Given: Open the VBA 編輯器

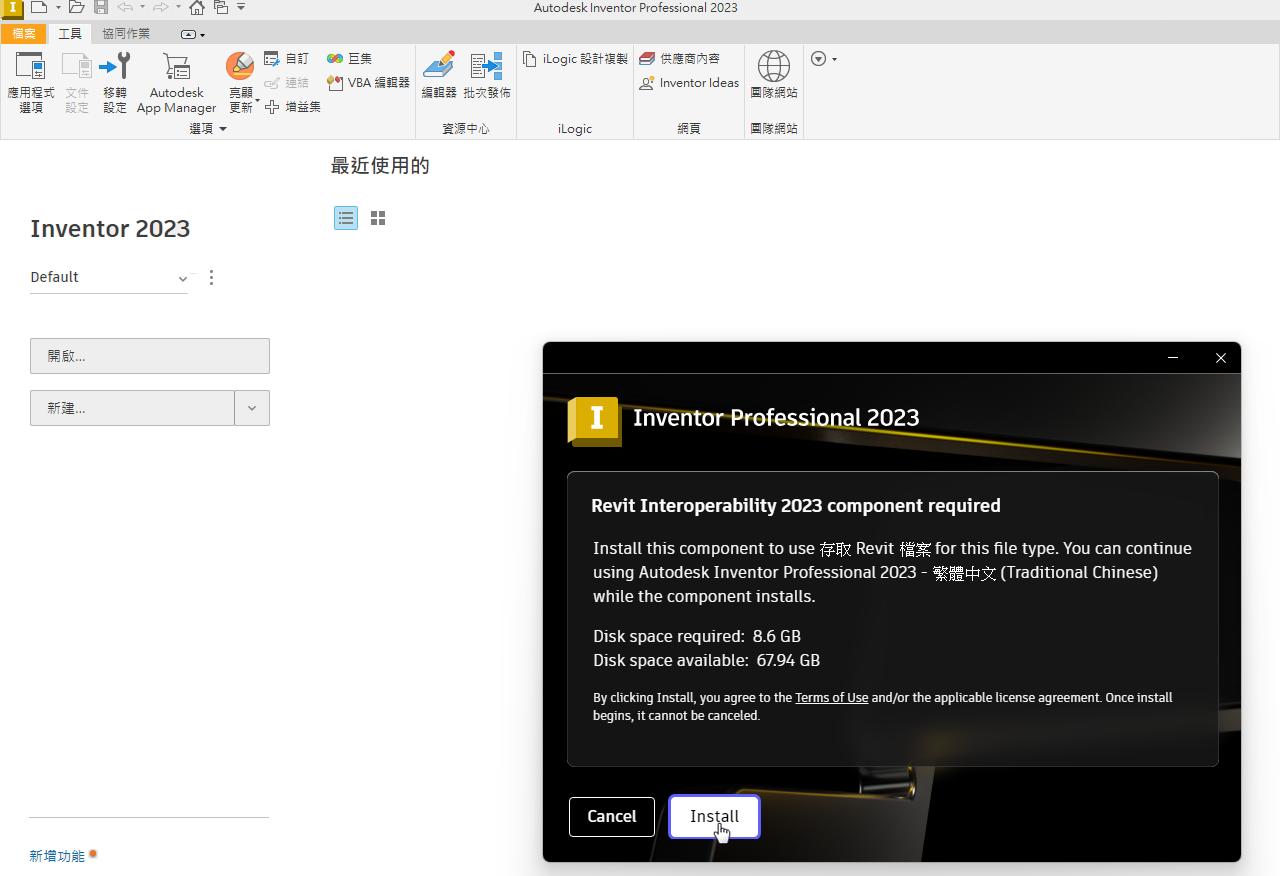Looking at the screenshot, I should click(368, 83).
